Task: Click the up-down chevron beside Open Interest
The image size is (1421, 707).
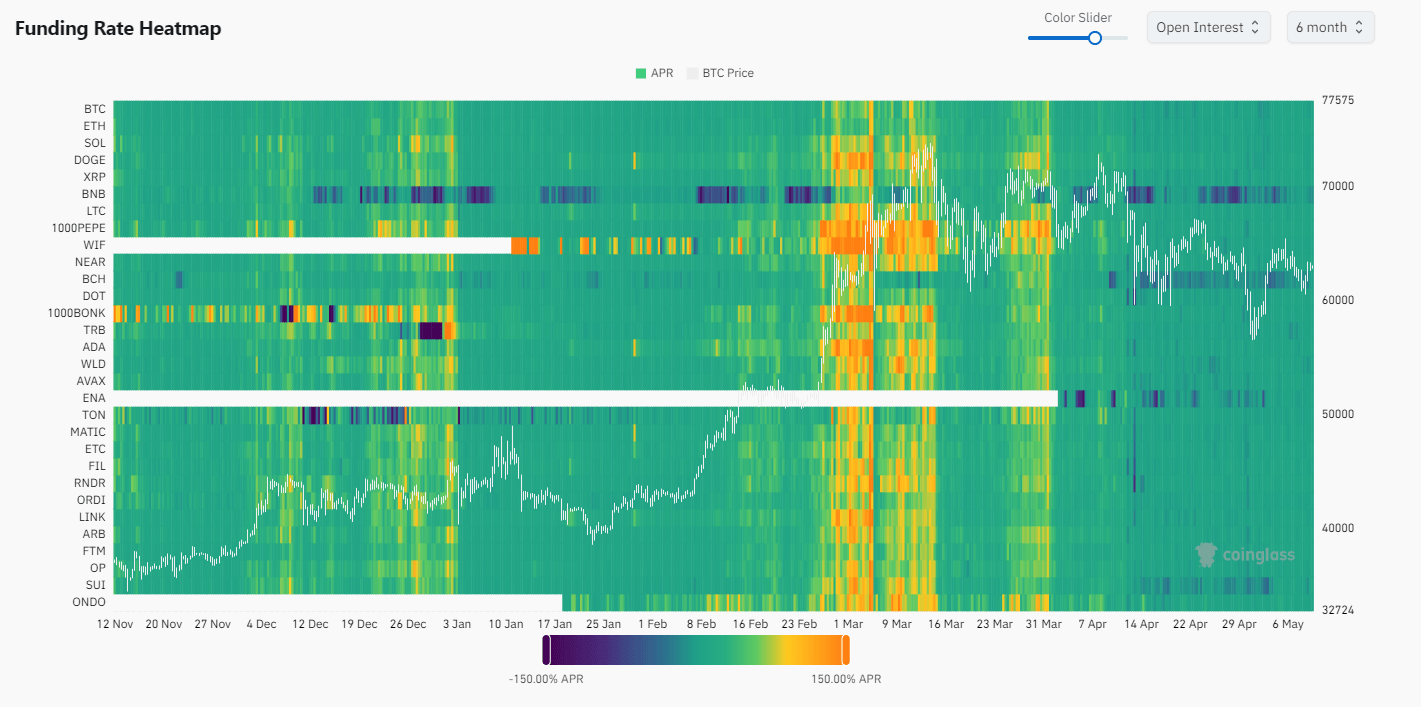Action: [1255, 28]
